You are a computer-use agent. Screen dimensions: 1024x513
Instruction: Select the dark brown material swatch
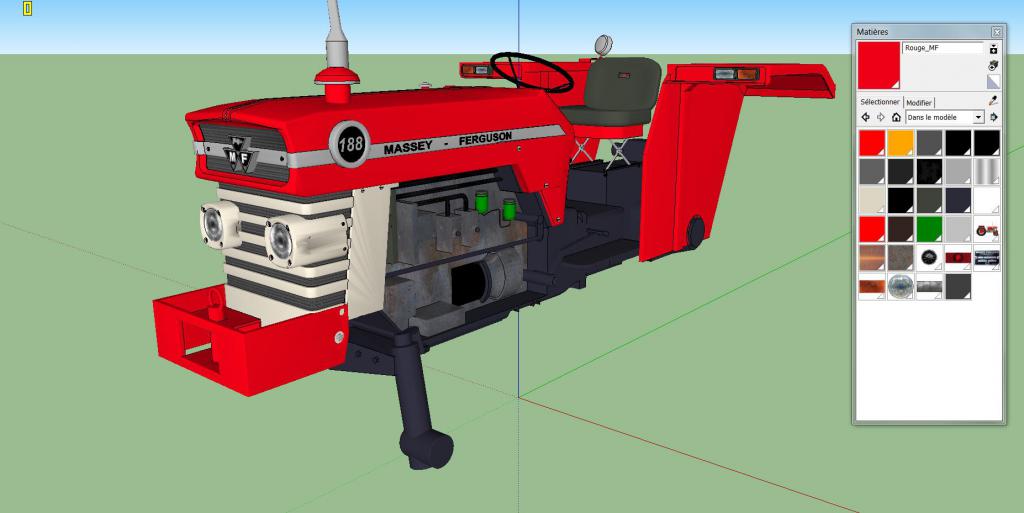coord(900,230)
